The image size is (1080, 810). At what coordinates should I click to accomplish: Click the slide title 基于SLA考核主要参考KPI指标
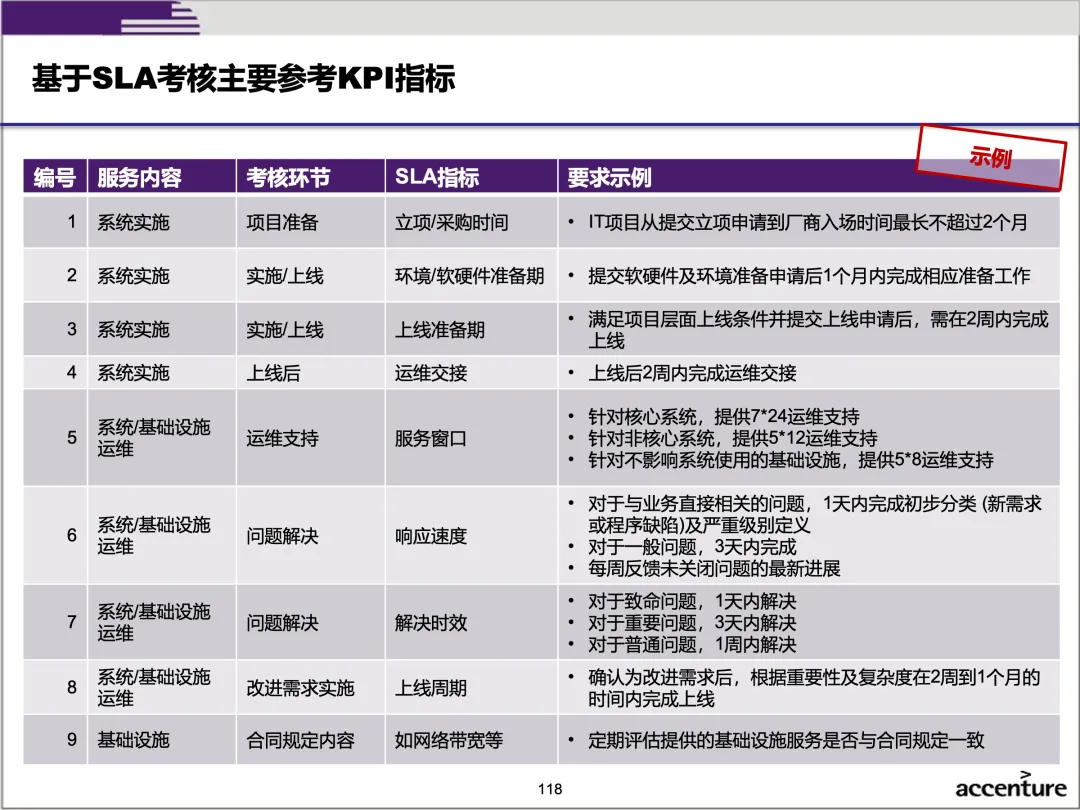(243, 78)
